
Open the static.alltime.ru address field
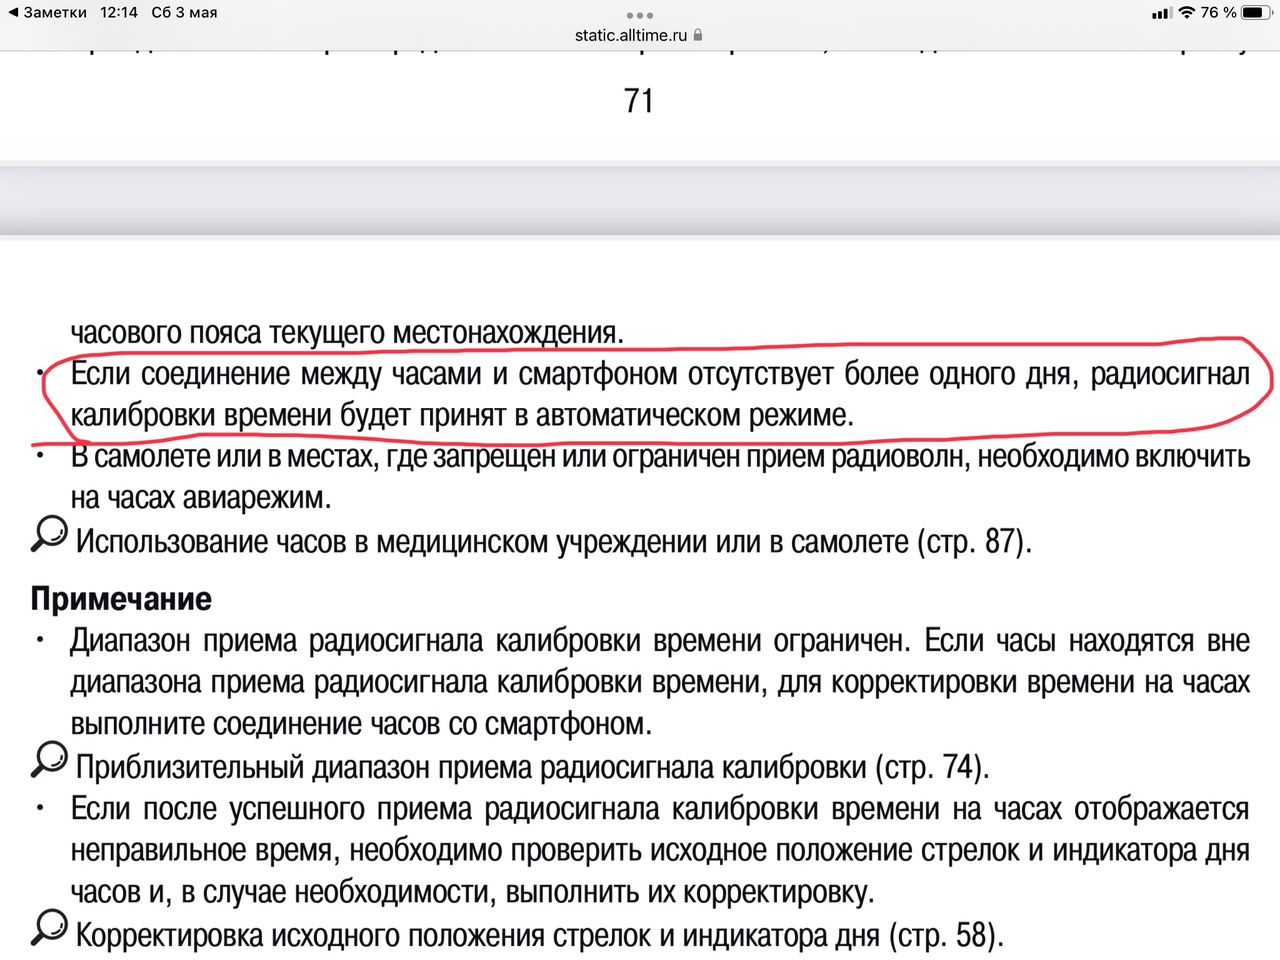(631, 35)
